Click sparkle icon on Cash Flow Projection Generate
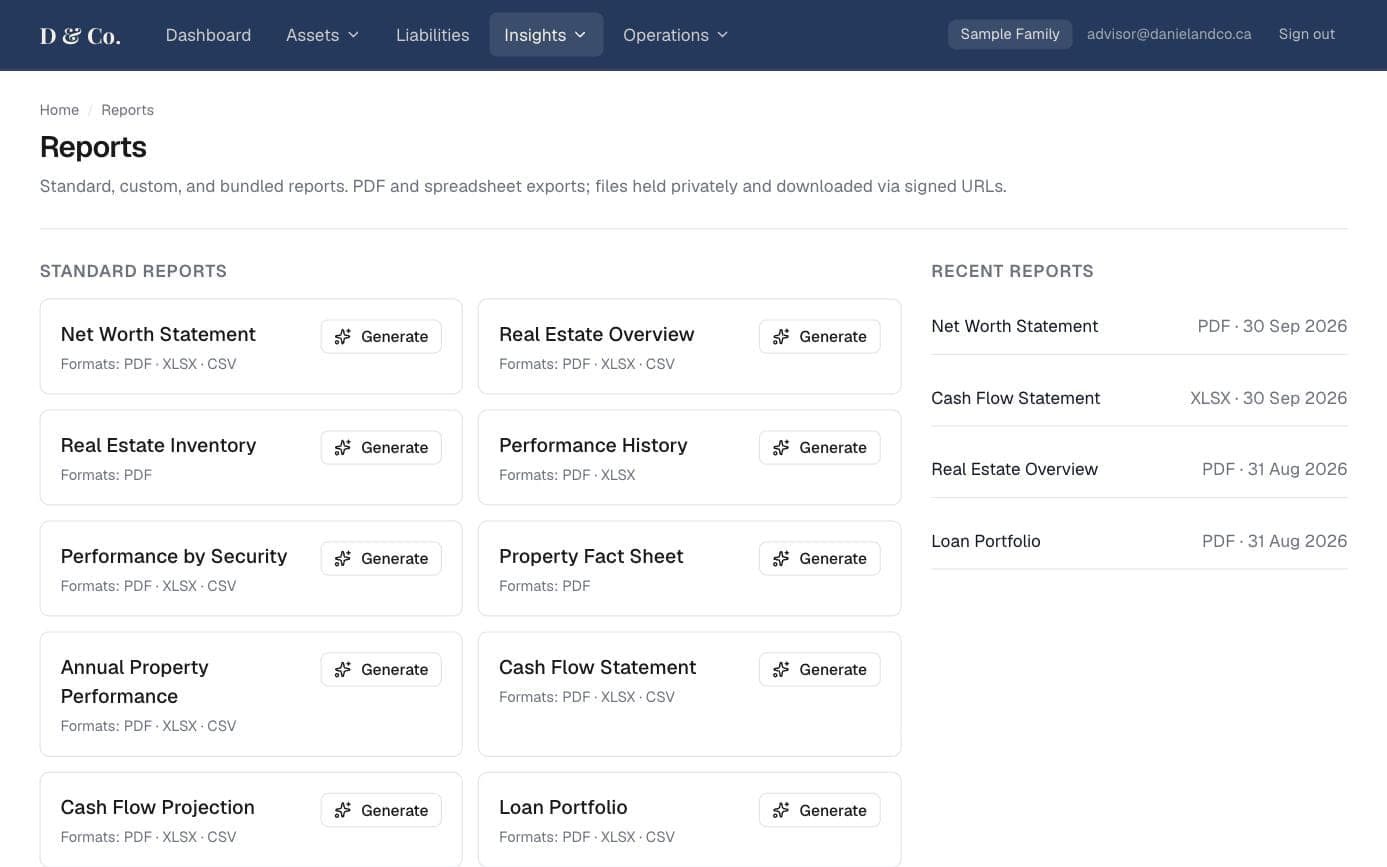The height and width of the screenshot is (867, 1387). [x=343, y=811]
